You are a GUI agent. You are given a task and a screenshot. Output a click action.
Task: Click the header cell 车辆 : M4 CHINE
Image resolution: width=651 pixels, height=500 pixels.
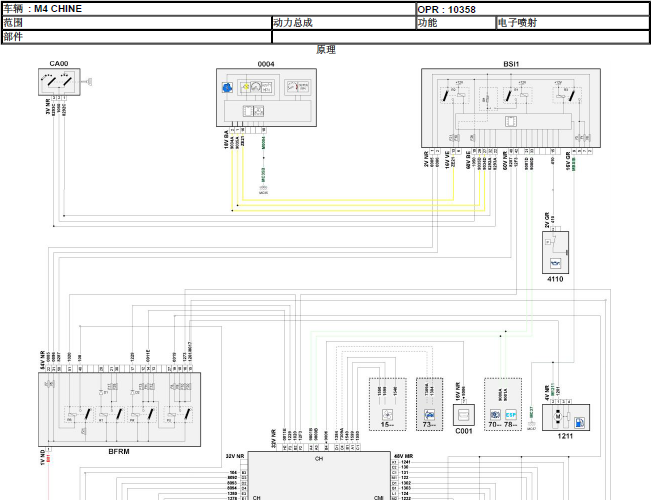coord(209,9)
